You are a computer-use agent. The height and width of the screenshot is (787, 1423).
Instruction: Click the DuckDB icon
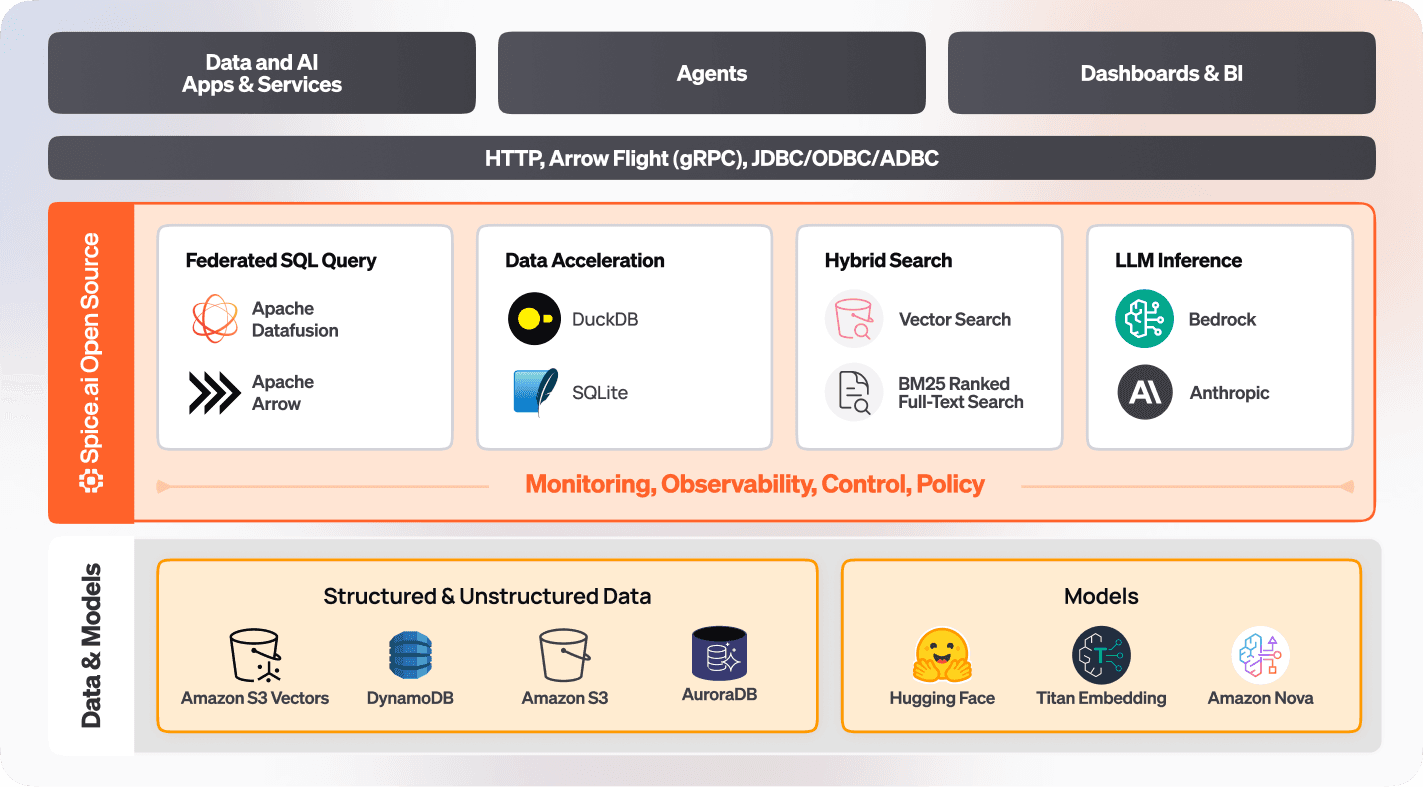point(534,319)
